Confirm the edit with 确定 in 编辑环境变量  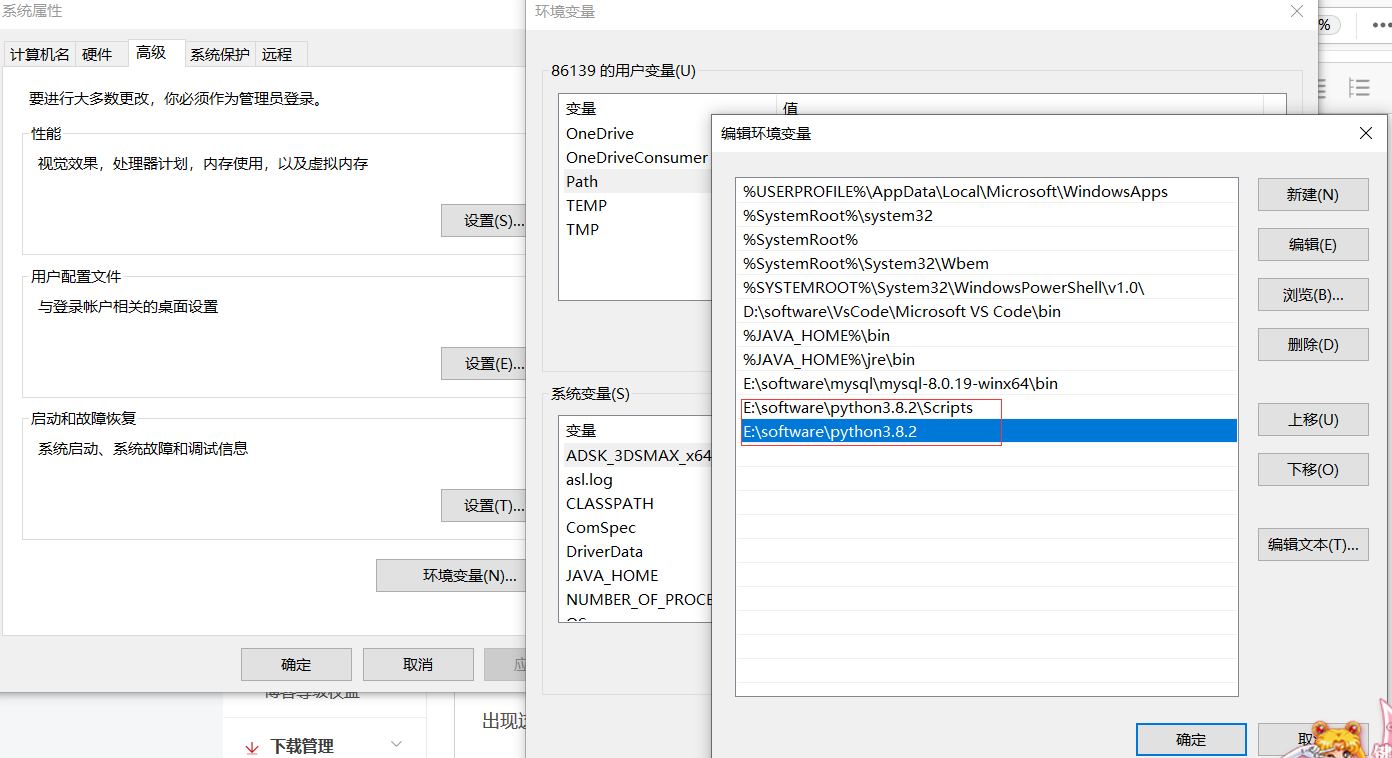click(x=1191, y=739)
